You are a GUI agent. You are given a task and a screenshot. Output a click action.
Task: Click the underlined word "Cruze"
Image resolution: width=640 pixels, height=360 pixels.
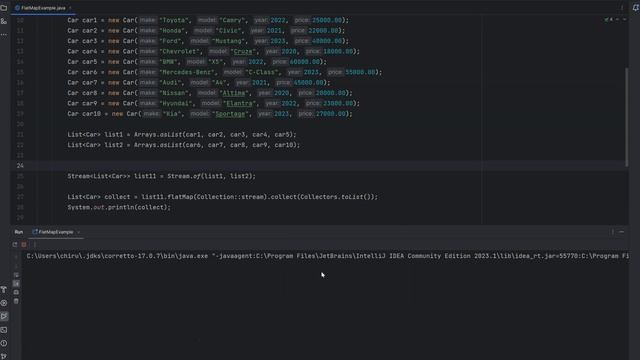click(243, 51)
